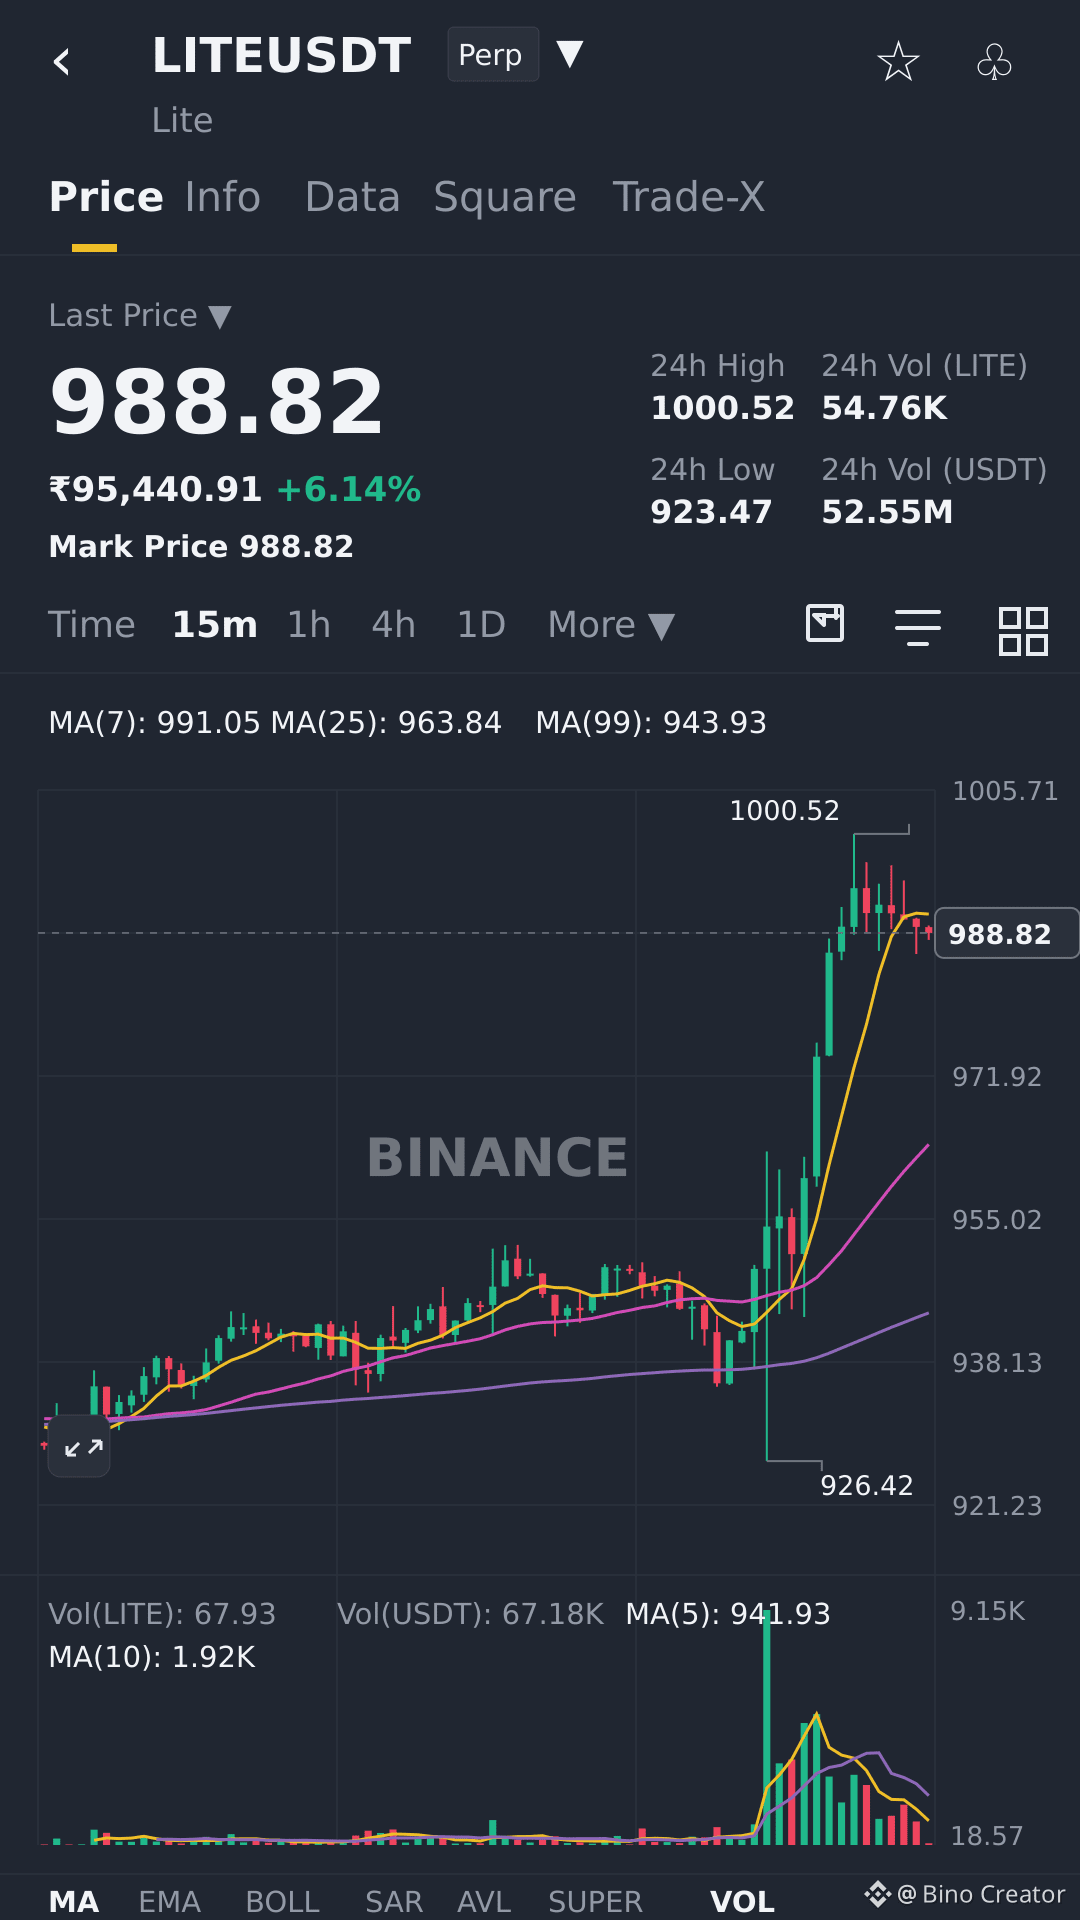Viewport: 1080px width, 1920px height.
Task: Open the chart drawing tool icon
Action: 825,623
